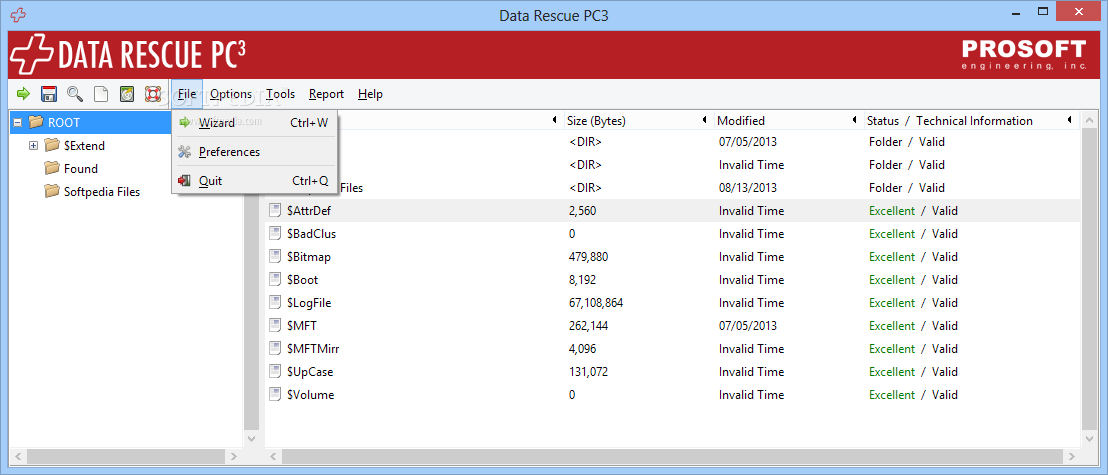The height and width of the screenshot is (475, 1108).
Task: Close the open File menu
Action: [187, 93]
